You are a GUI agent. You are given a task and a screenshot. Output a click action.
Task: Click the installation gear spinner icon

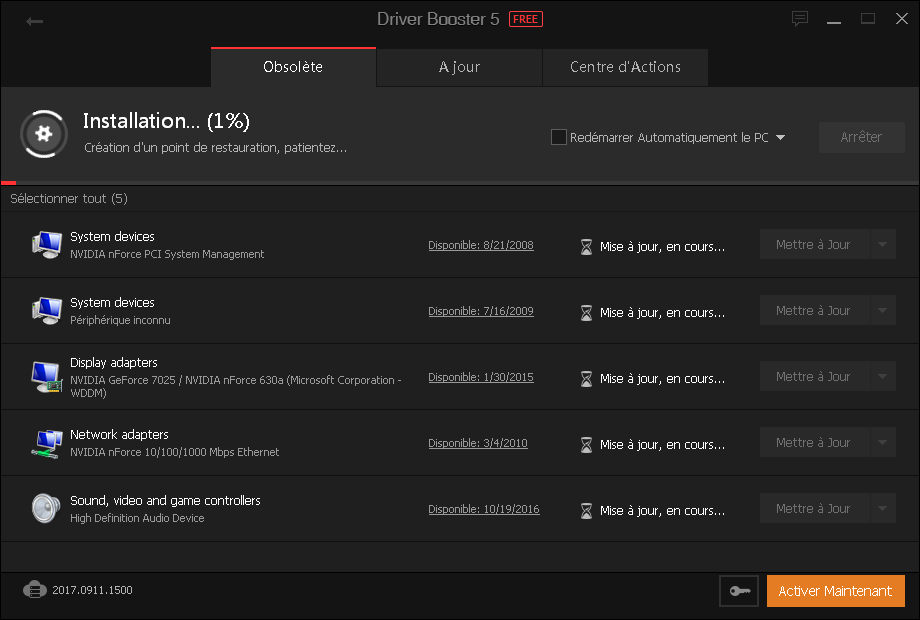coord(44,134)
